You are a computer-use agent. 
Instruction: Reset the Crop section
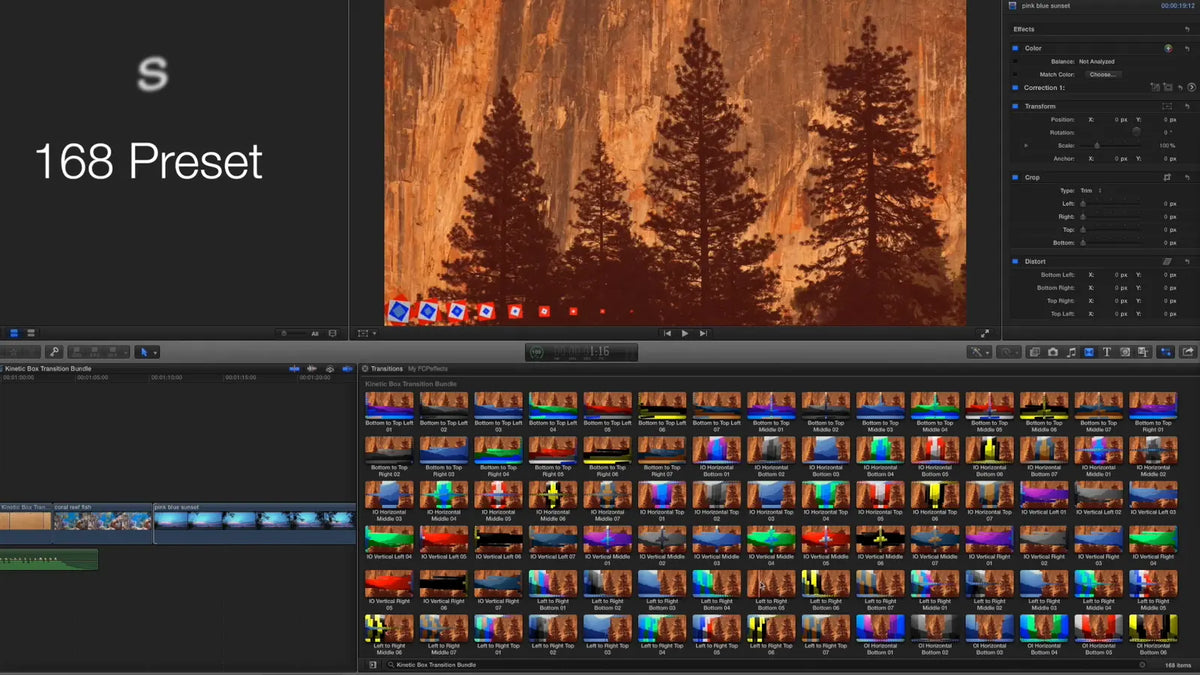(x=1187, y=177)
